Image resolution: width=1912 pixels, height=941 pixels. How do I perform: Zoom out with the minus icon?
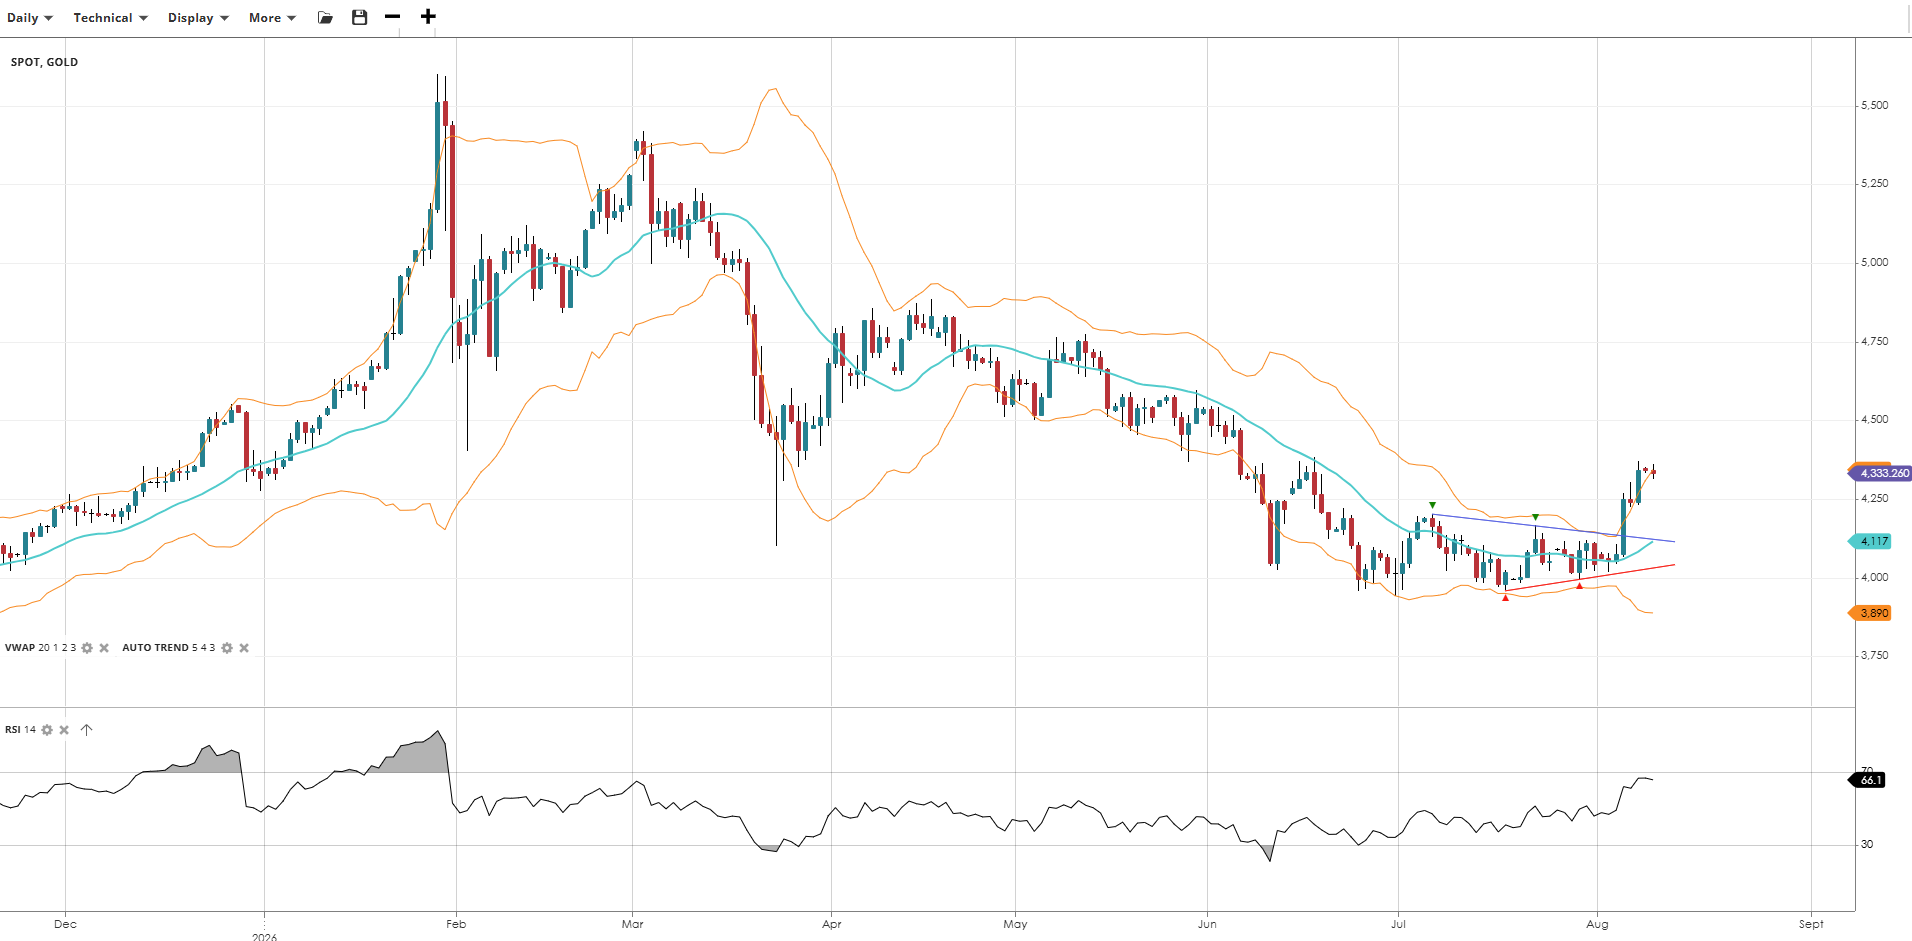click(392, 17)
